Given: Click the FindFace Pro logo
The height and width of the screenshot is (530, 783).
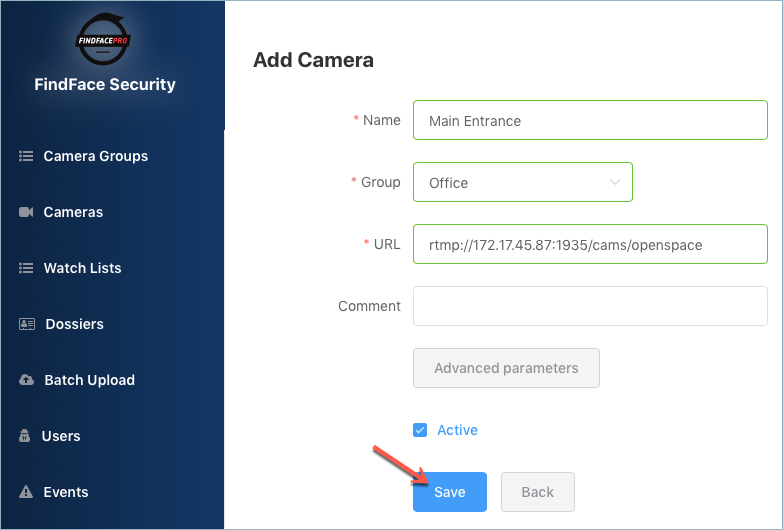Looking at the screenshot, I should (x=103, y=39).
